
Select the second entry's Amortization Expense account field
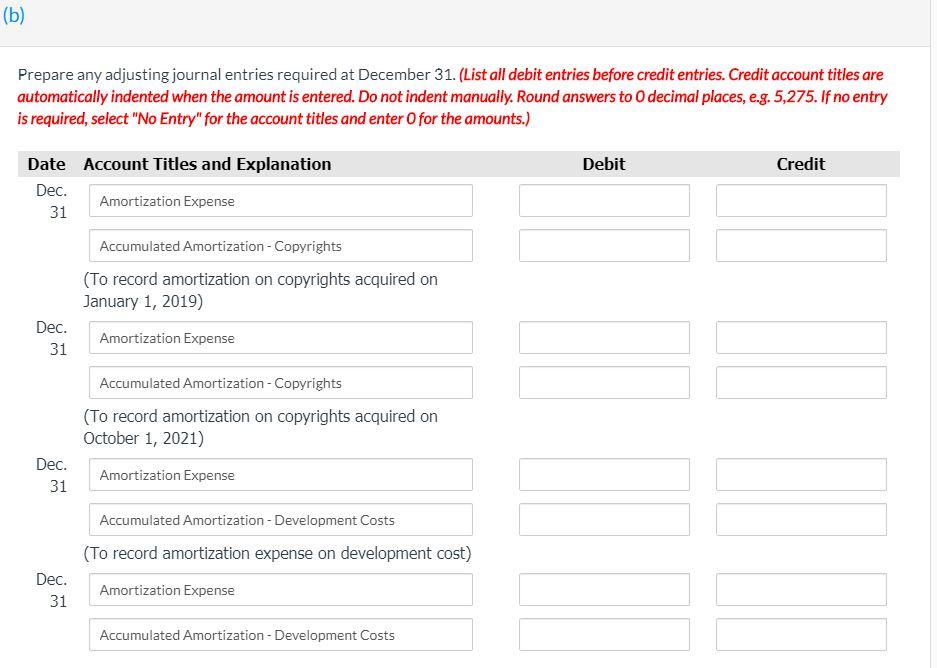pos(281,338)
